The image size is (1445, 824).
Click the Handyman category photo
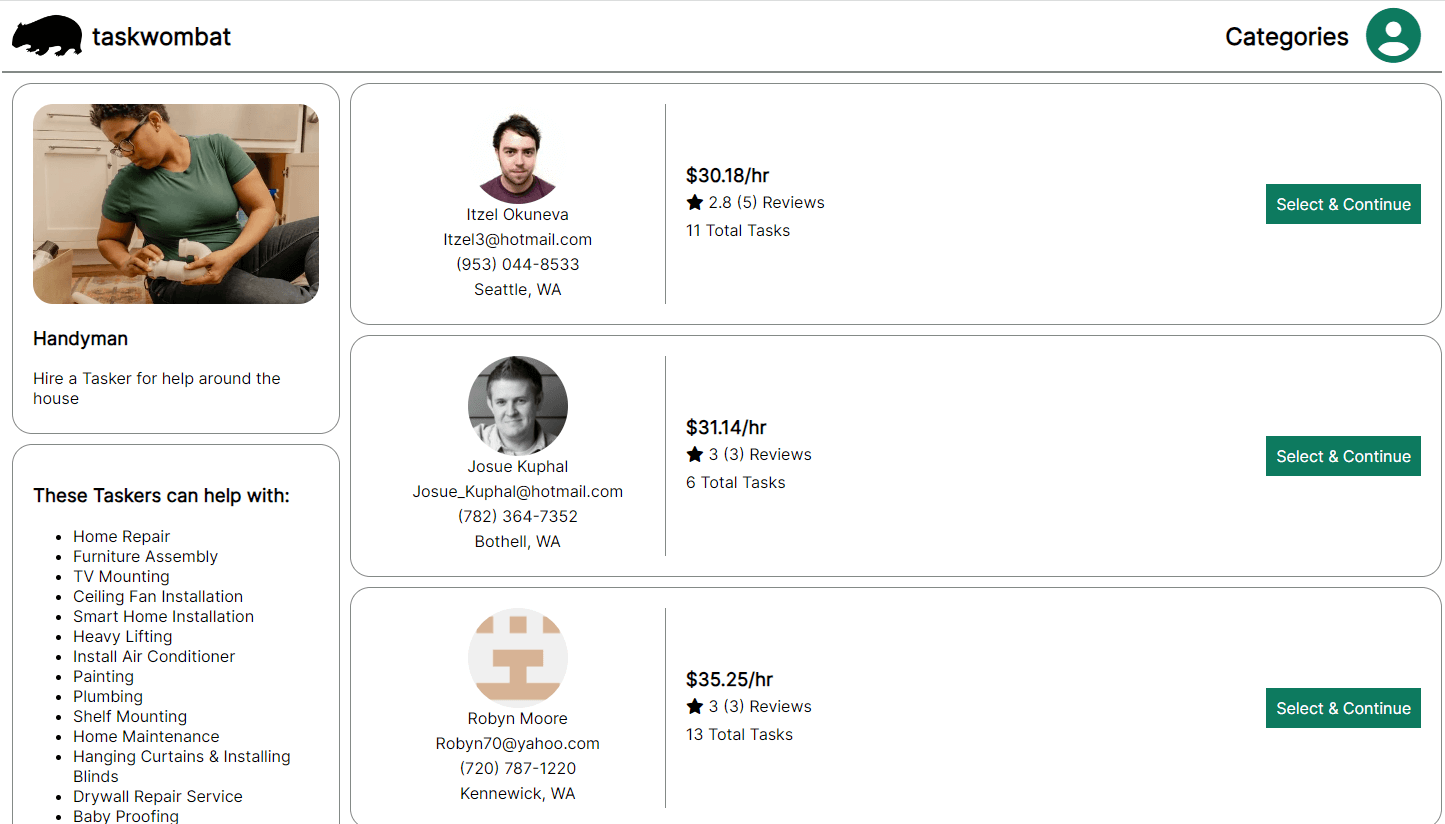(176, 204)
